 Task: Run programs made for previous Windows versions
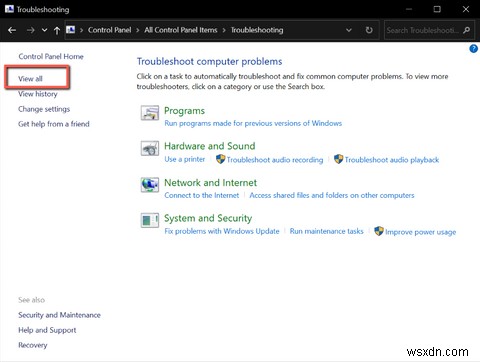[253, 123]
